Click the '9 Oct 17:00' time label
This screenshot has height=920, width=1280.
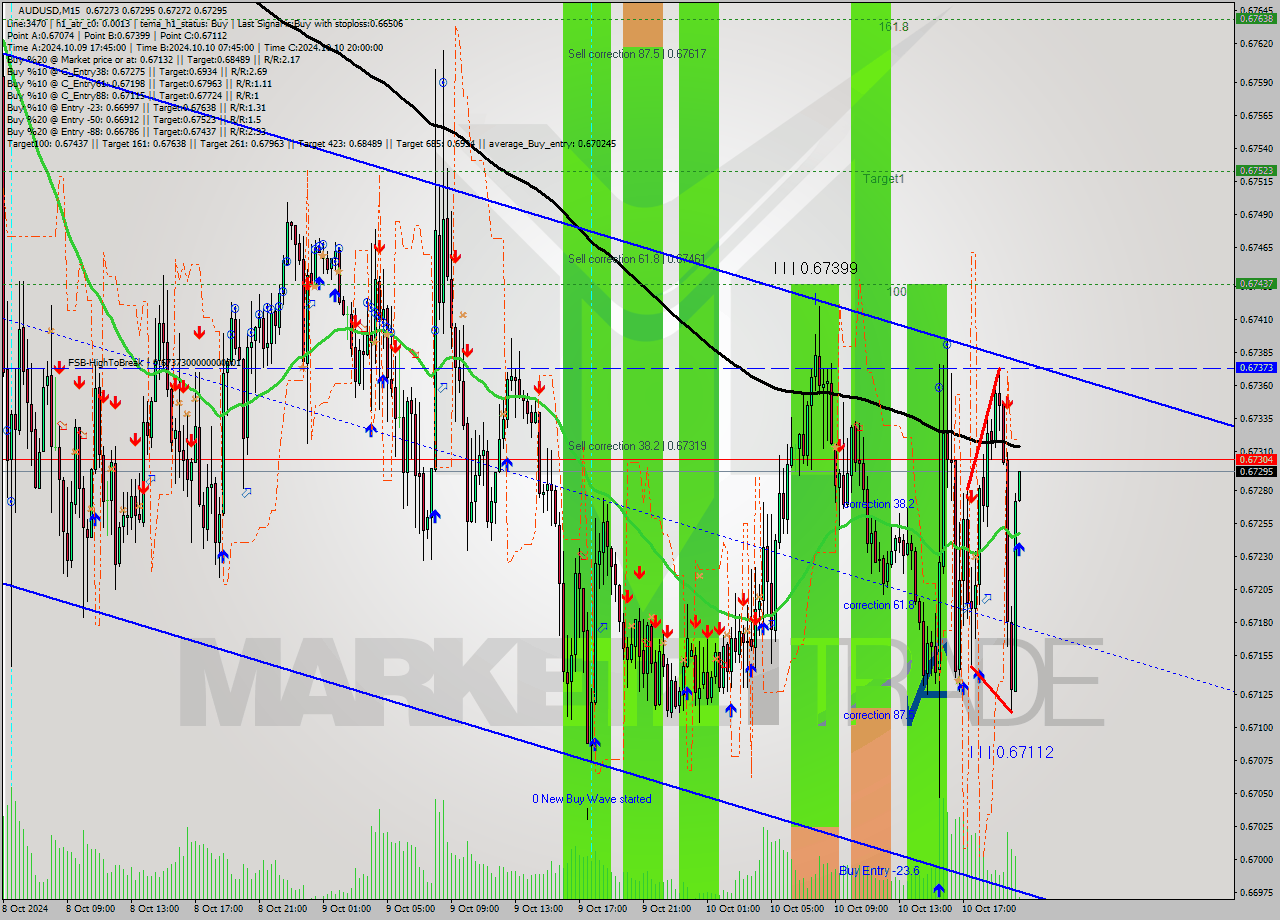603,909
